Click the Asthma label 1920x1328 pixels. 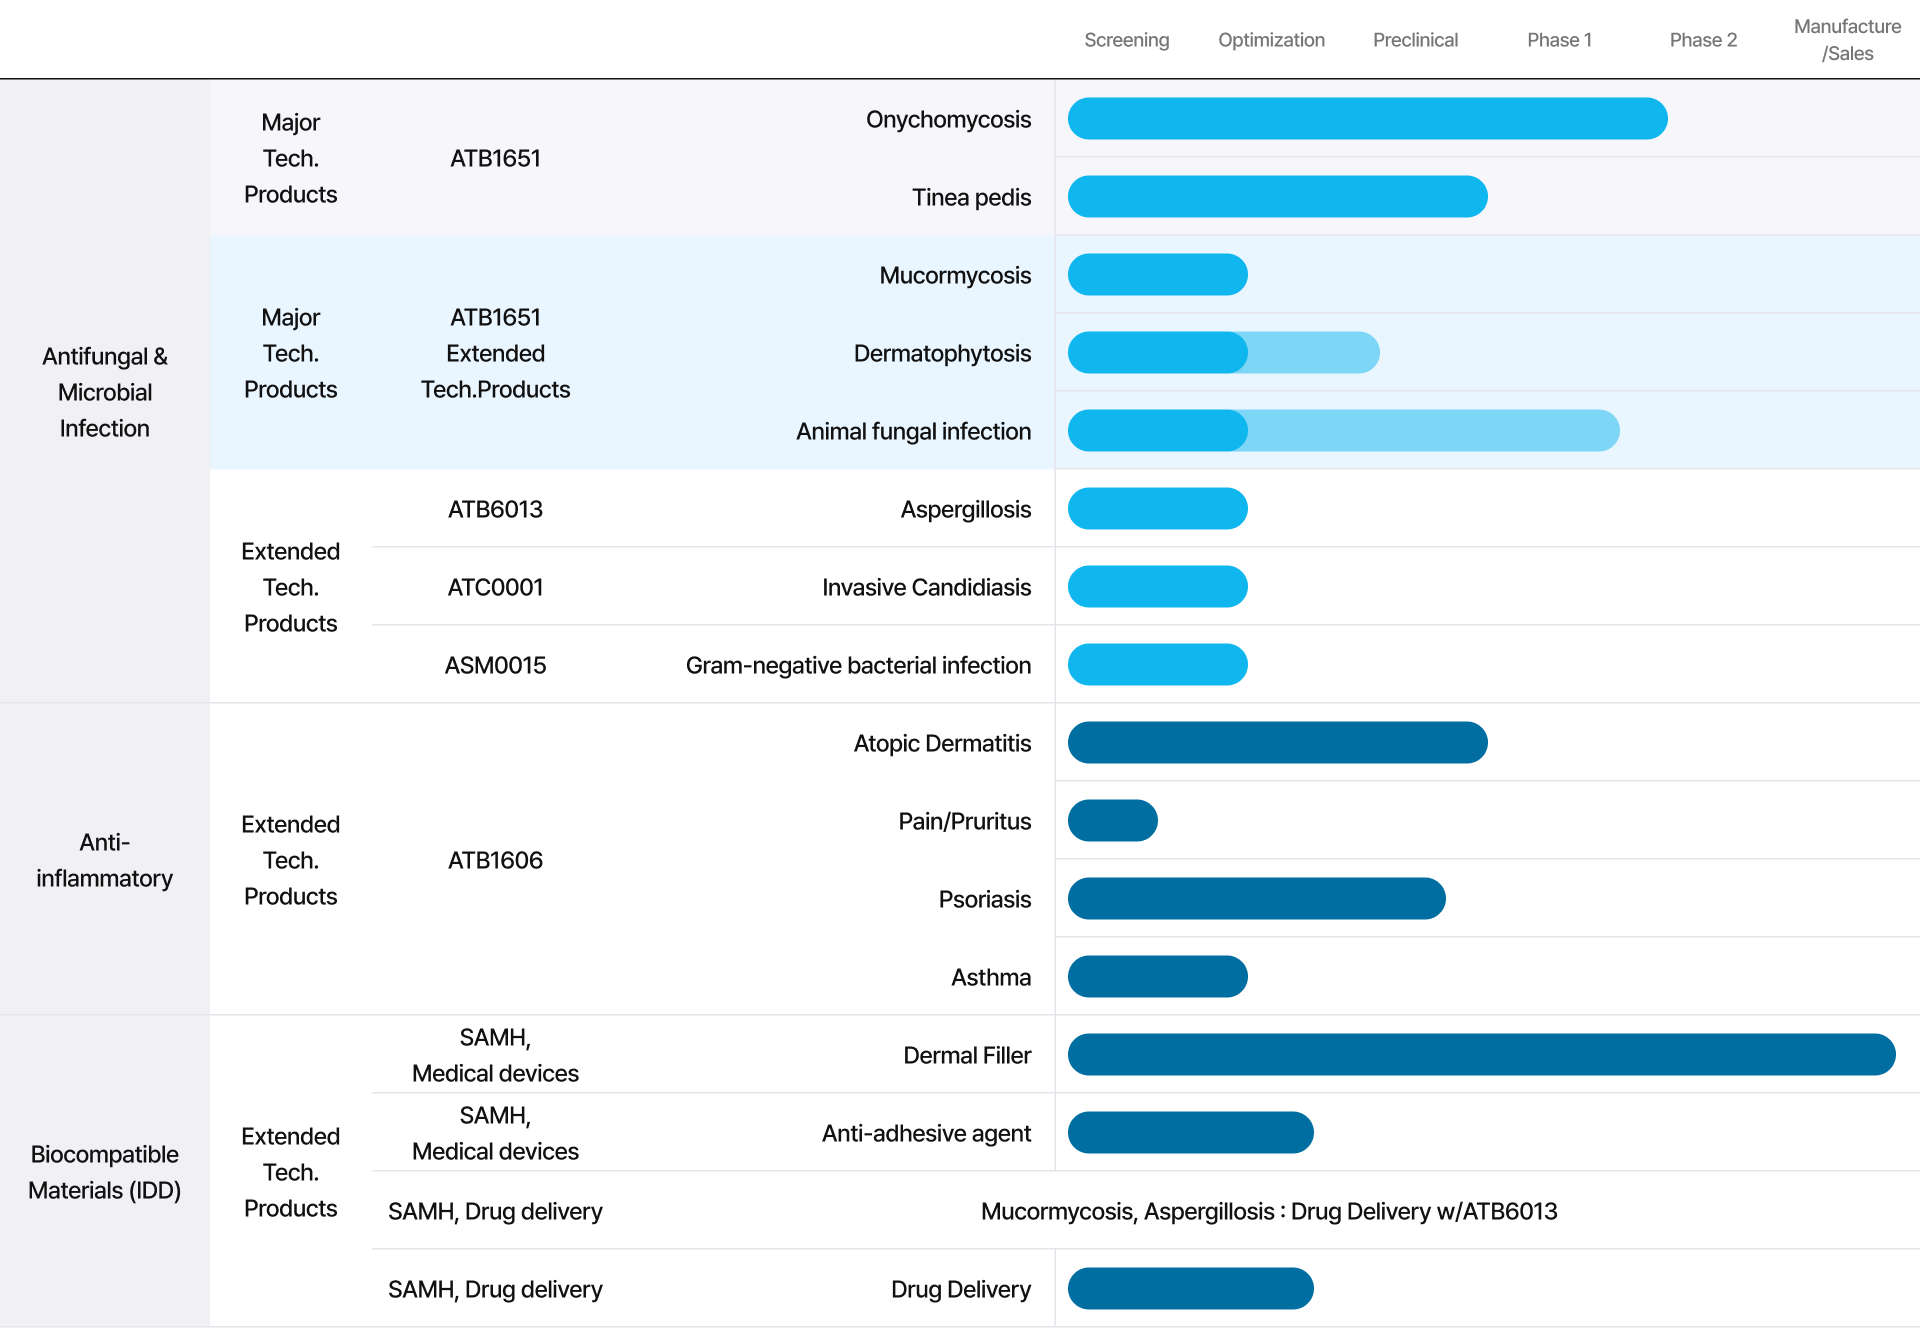pyautogui.click(x=990, y=978)
